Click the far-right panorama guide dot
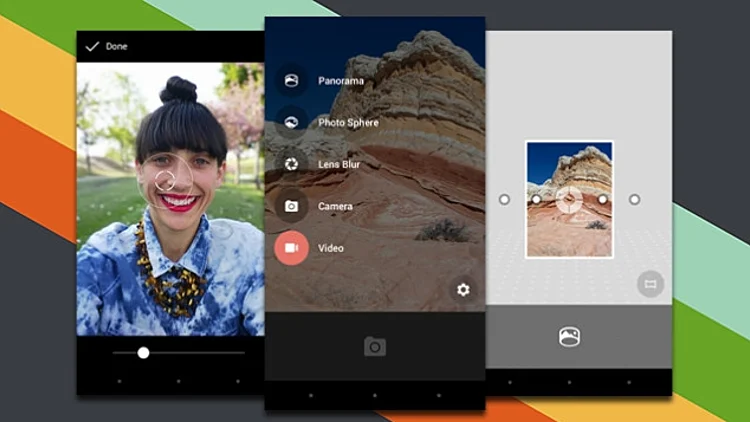The image size is (750, 422). coord(634,200)
